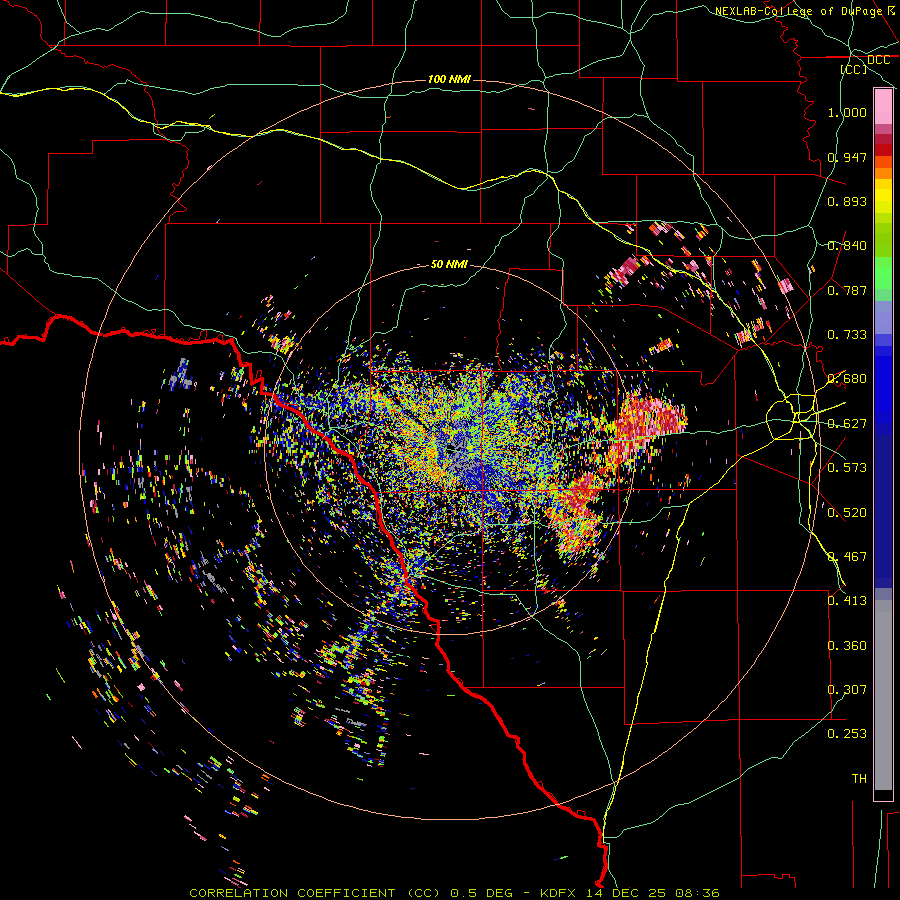Click the 14 DEC 25 08:36 timestamp
The height and width of the screenshot is (900, 900).
coord(653,893)
